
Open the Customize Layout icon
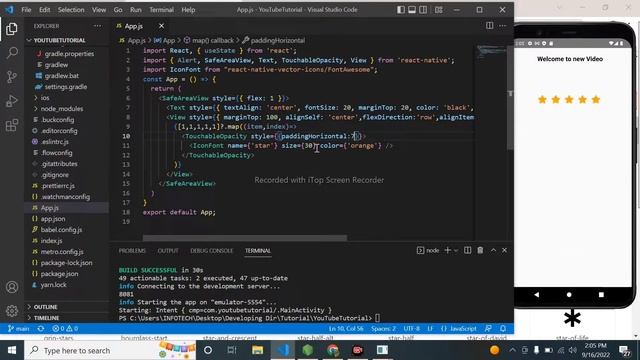pyautogui.click(x=438, y=9)
